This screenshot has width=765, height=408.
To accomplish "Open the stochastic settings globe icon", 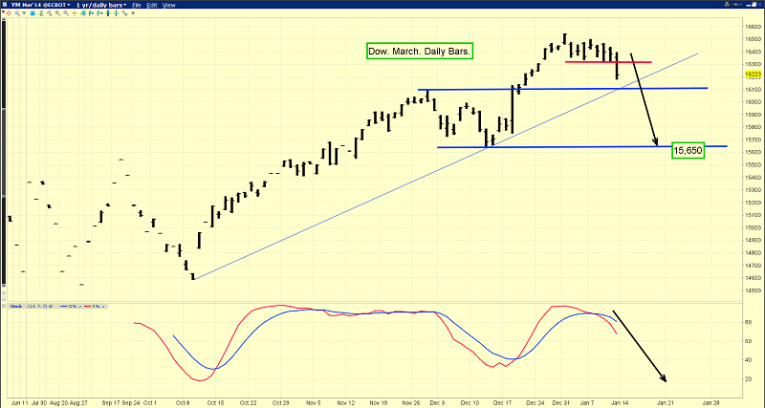I will pyautogui.click(x=51, y=306).
